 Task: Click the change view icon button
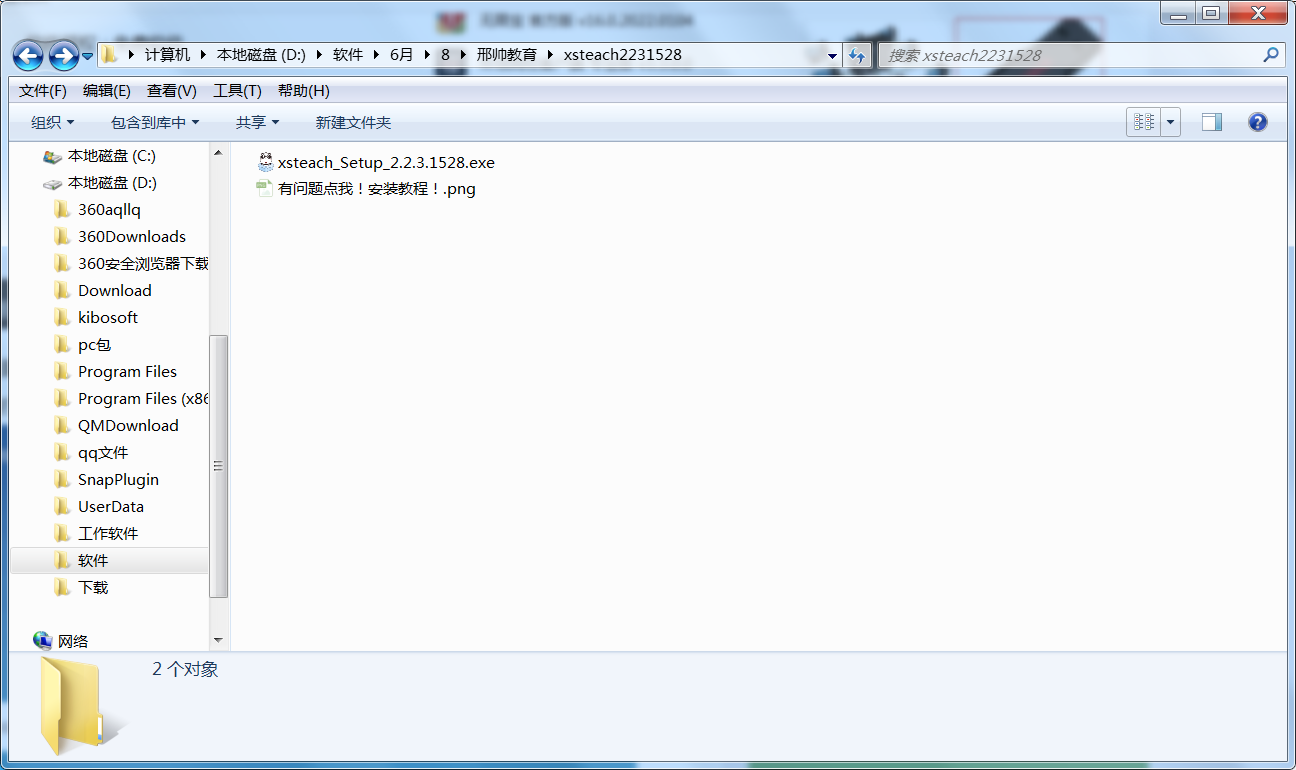(1144, 122)
